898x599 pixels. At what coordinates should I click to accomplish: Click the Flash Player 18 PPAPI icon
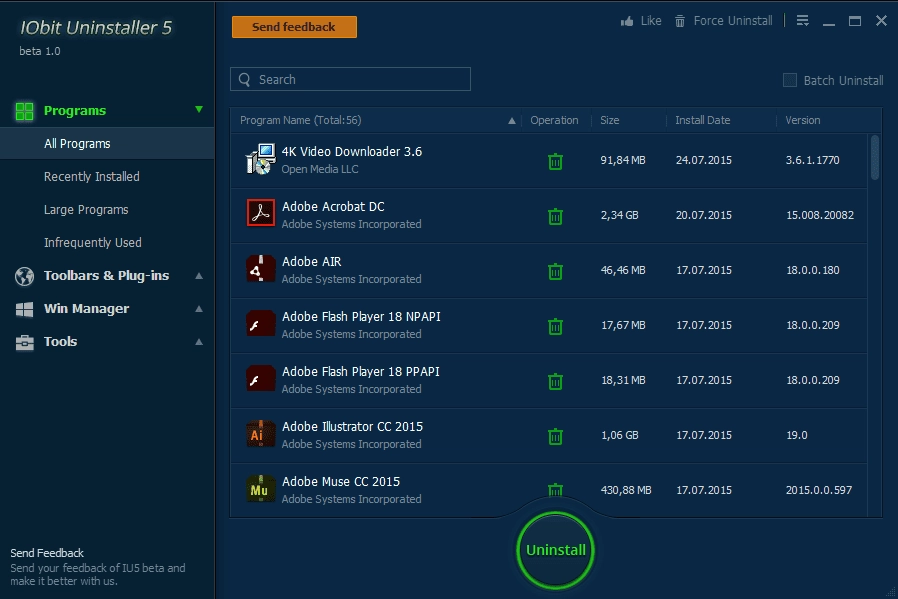tap(261, 379)
